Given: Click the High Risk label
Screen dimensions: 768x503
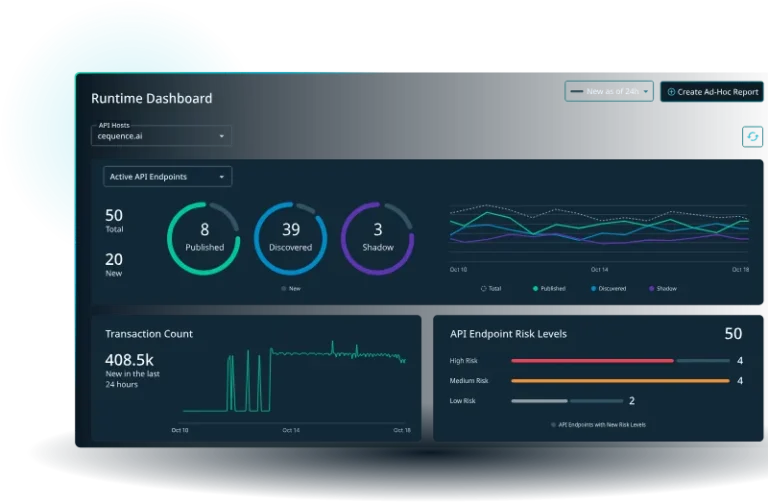Looking at the screenshot, I should tap(463, 360).
